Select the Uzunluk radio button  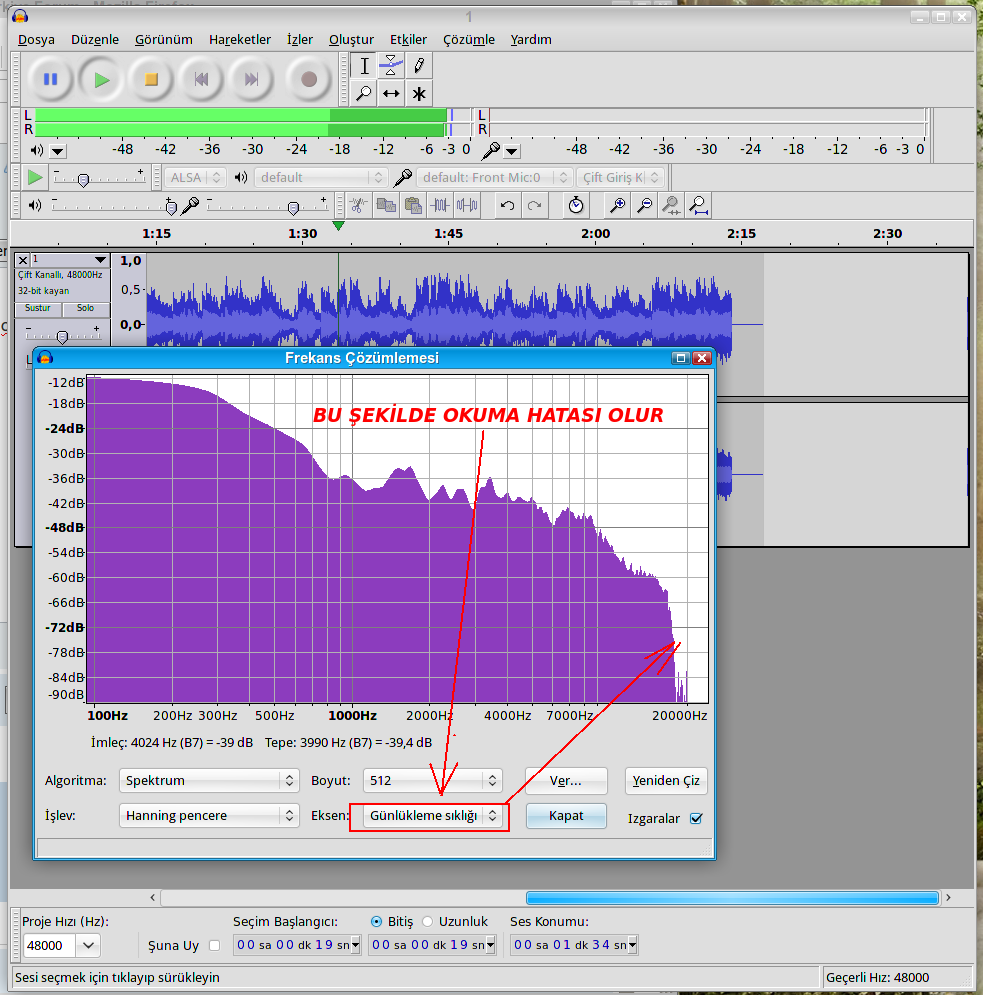tap(428, 921)
